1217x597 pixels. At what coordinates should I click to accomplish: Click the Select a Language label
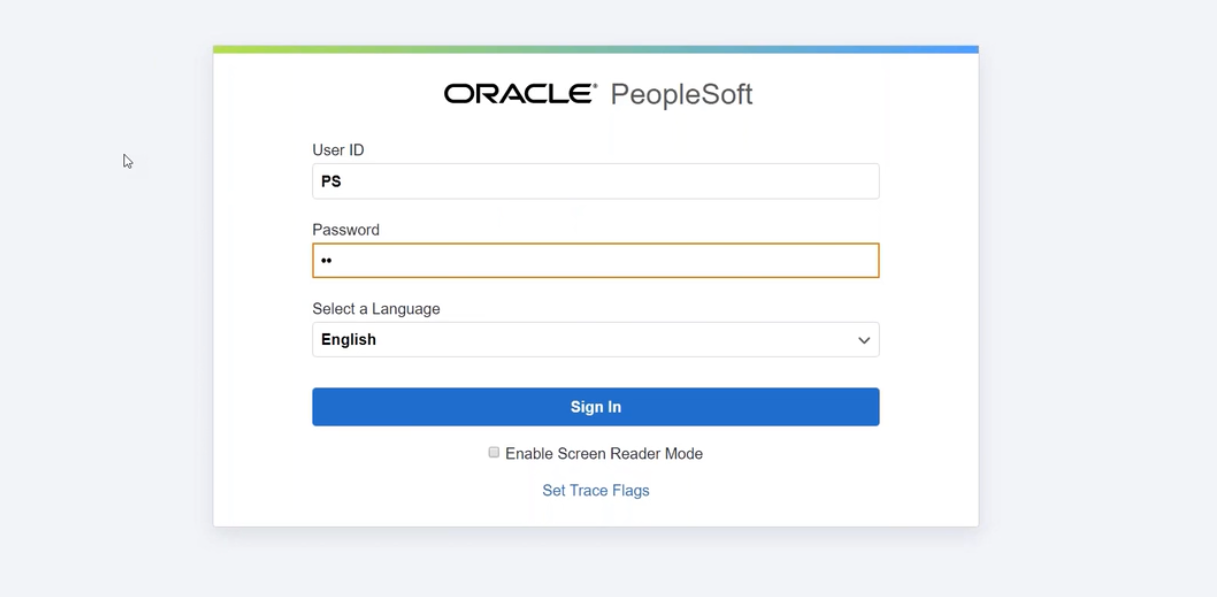click(376, 308)
